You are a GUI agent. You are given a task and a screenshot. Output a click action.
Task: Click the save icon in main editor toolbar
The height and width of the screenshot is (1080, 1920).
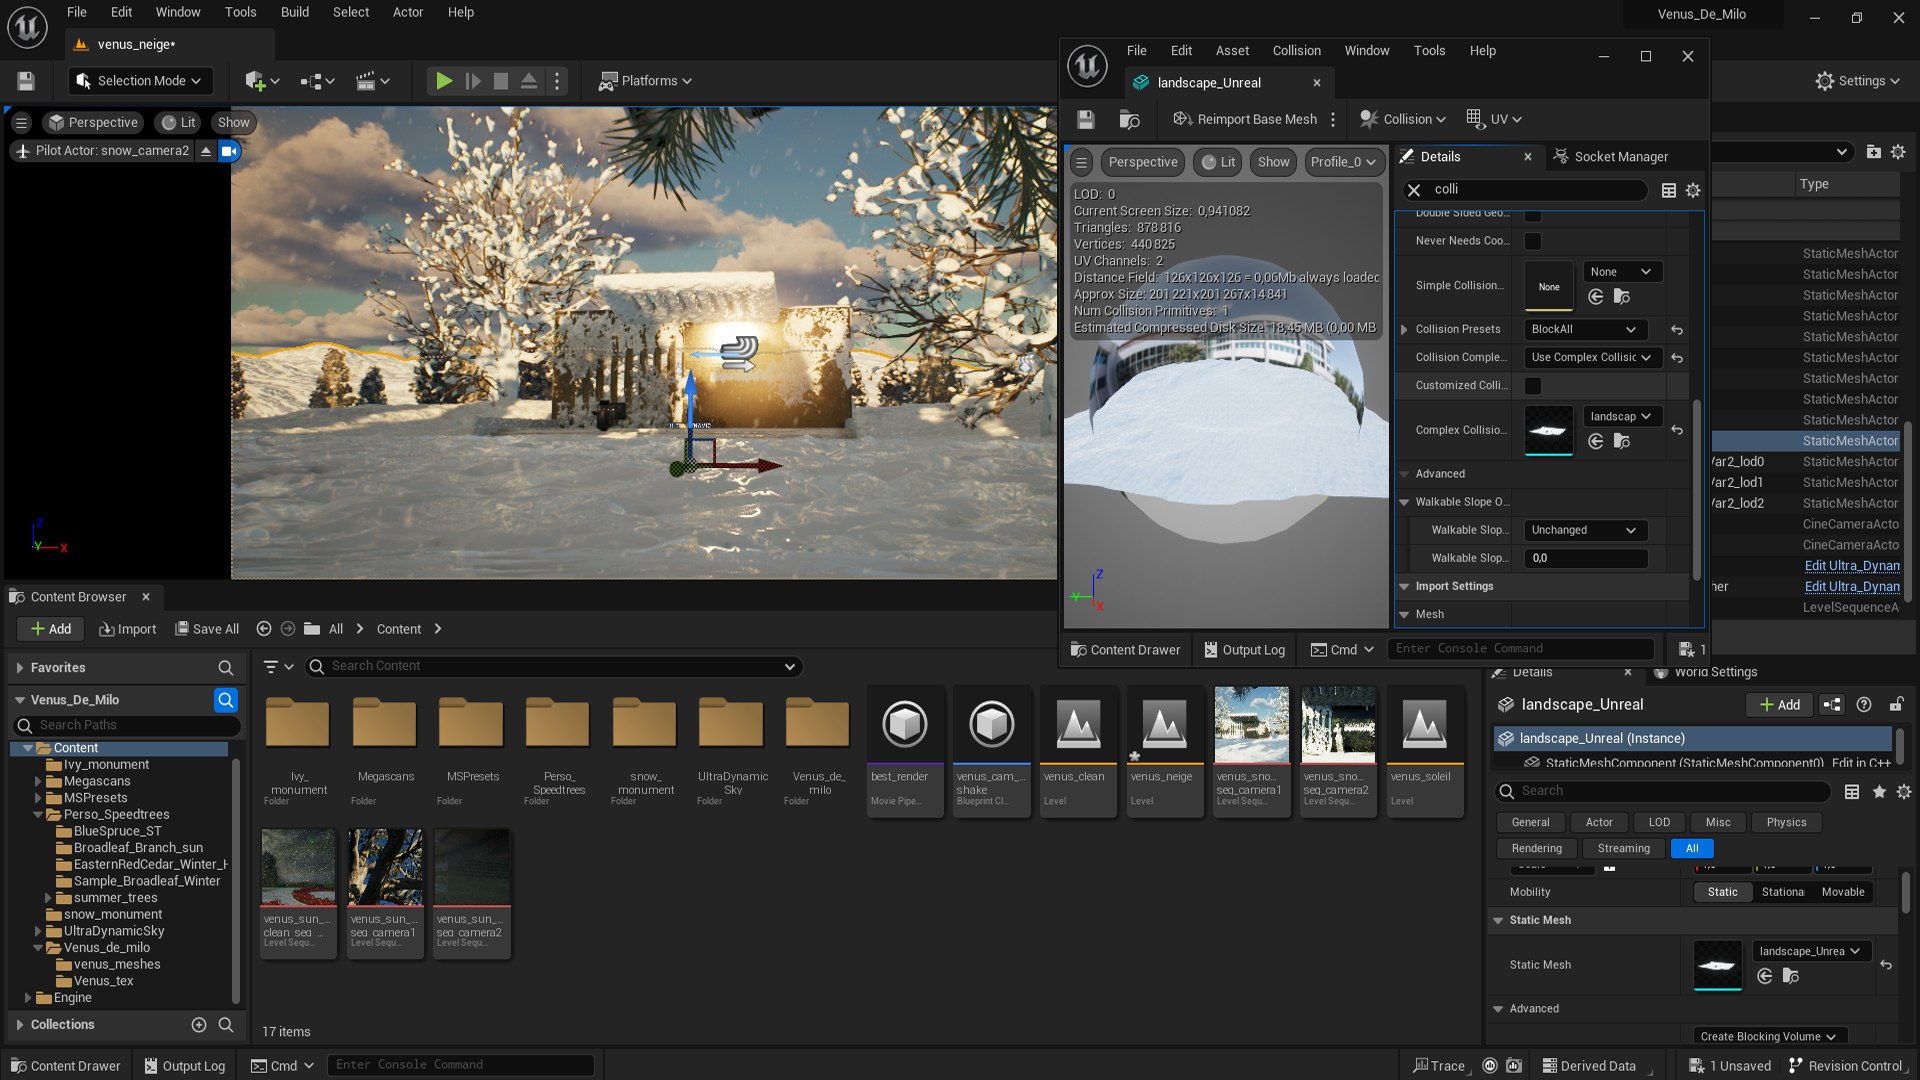[26, 81]
